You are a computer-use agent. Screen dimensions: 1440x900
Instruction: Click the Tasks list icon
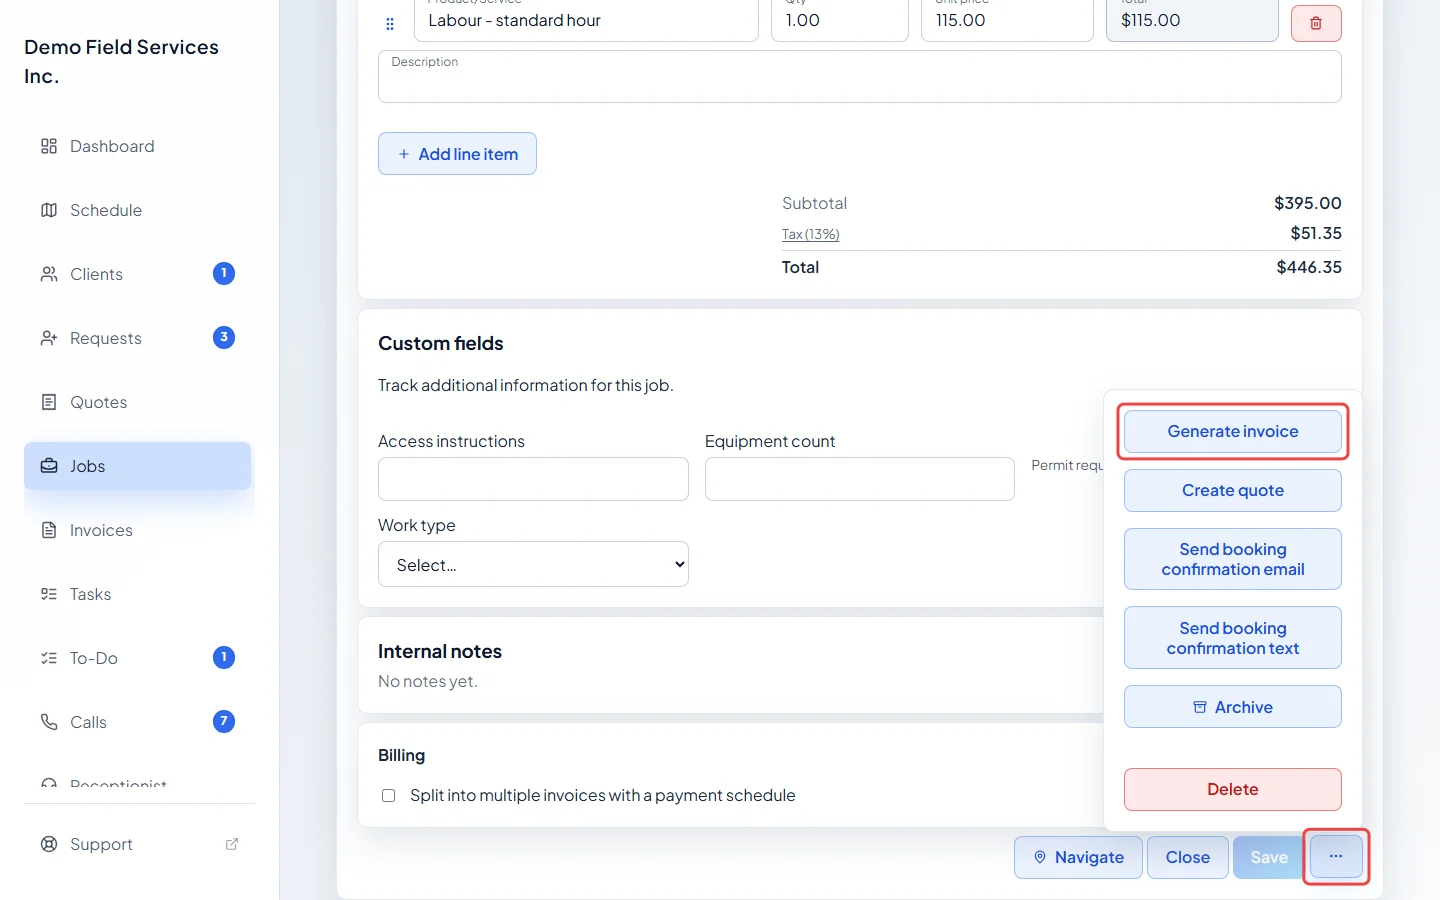pos(49,594)
